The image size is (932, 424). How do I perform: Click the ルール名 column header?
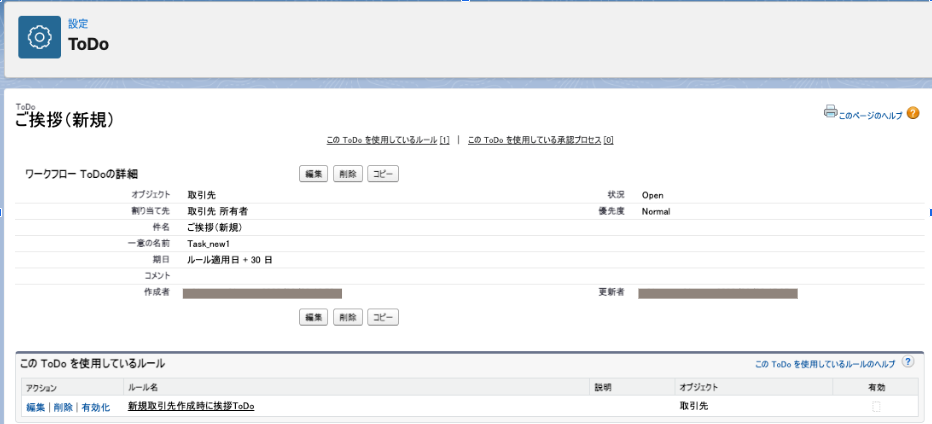[x=143, y=387]
